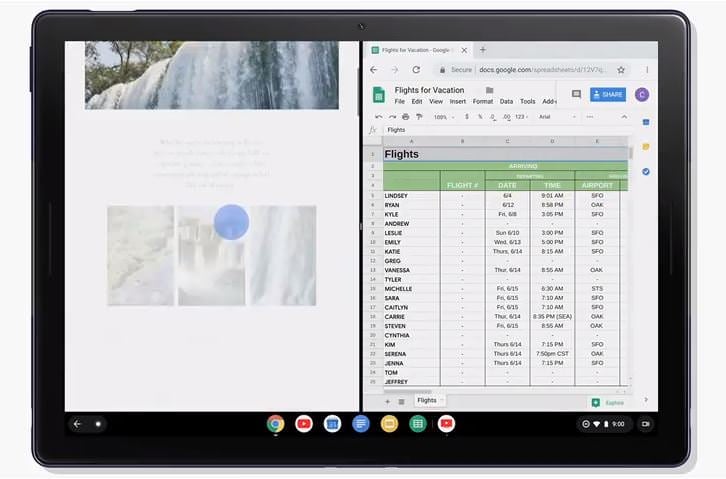The image size is (726, 479).
Task: Tap the shelf back arrow
Action: point(77,424)
